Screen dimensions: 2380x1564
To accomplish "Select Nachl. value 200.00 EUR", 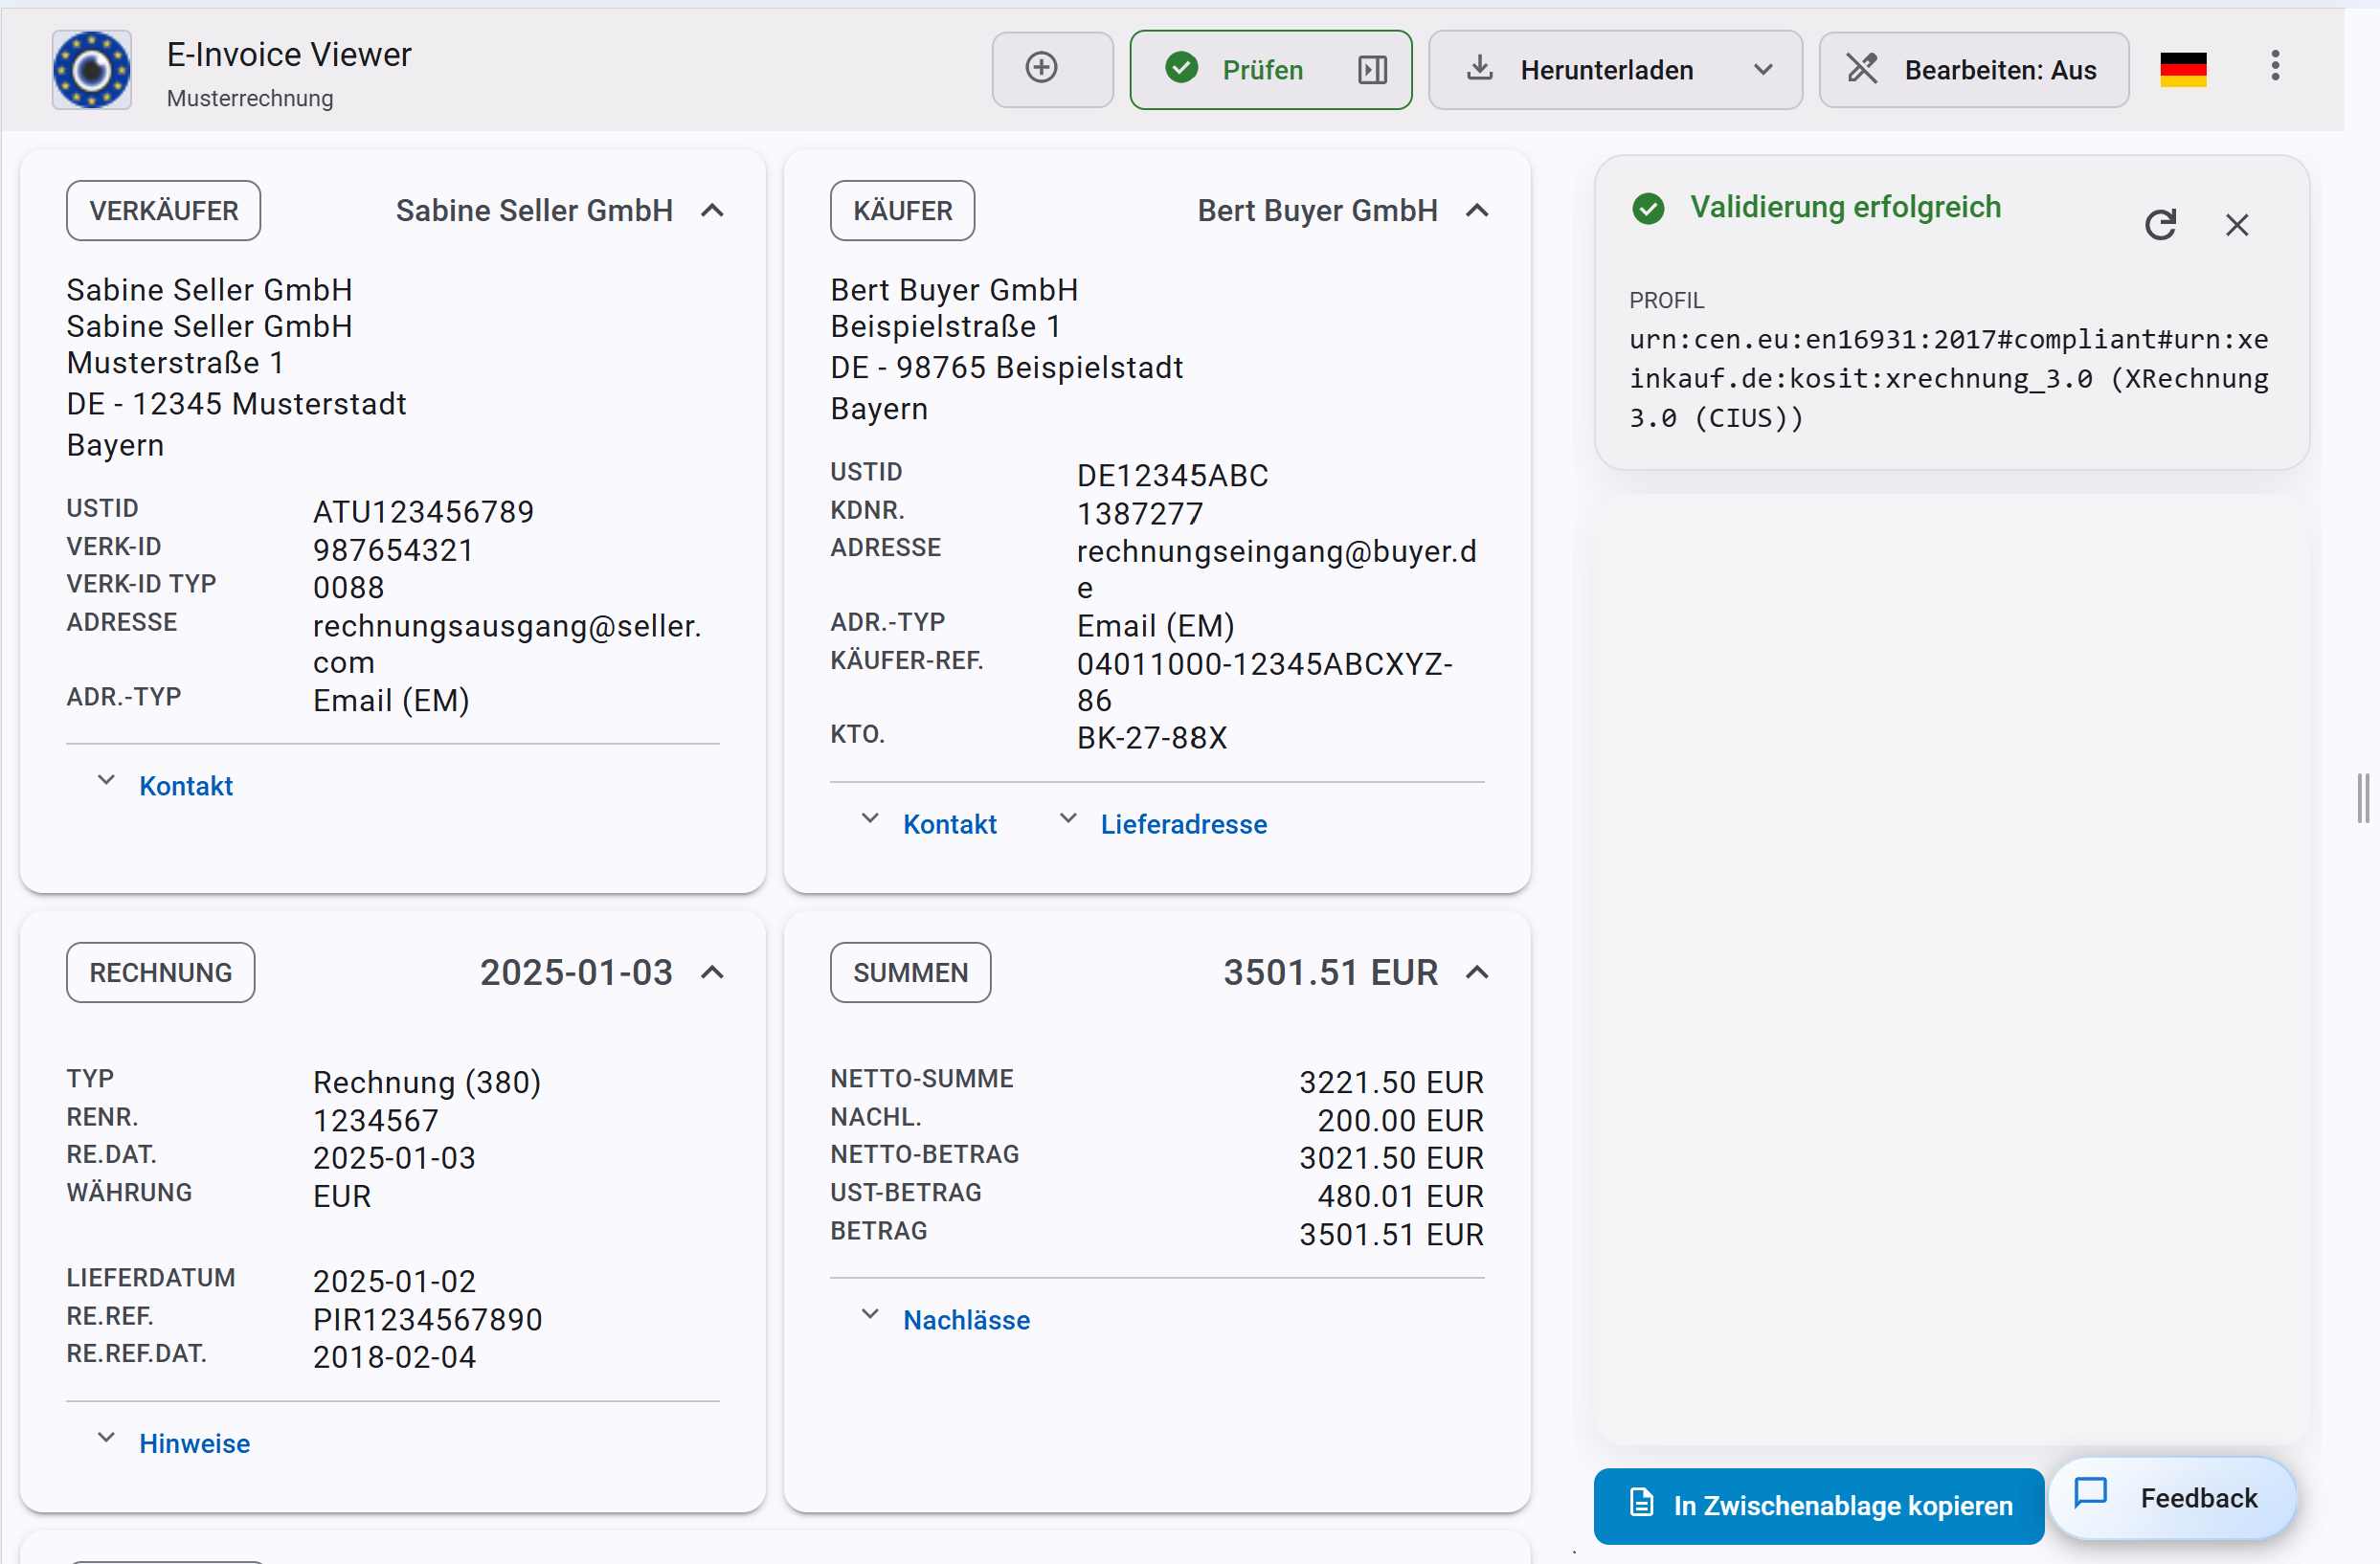I will click(1400, 1121).
